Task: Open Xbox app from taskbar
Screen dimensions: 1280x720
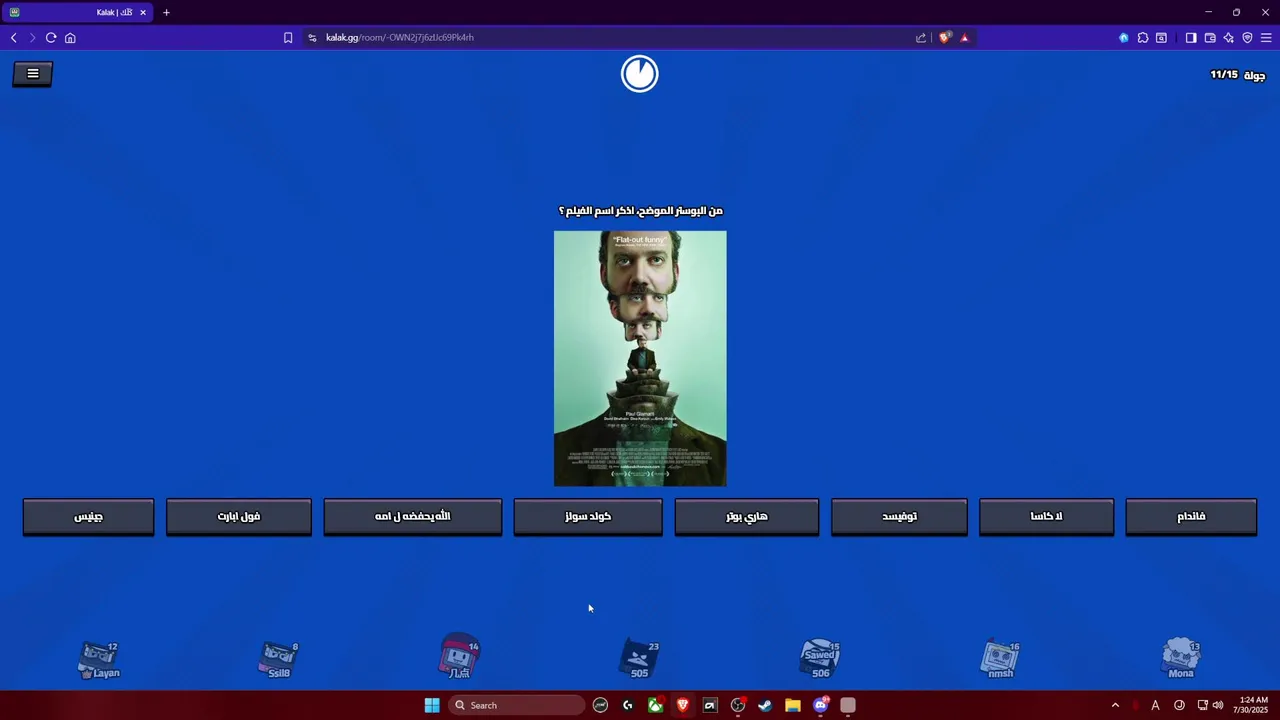Action: tap(655, 705)
